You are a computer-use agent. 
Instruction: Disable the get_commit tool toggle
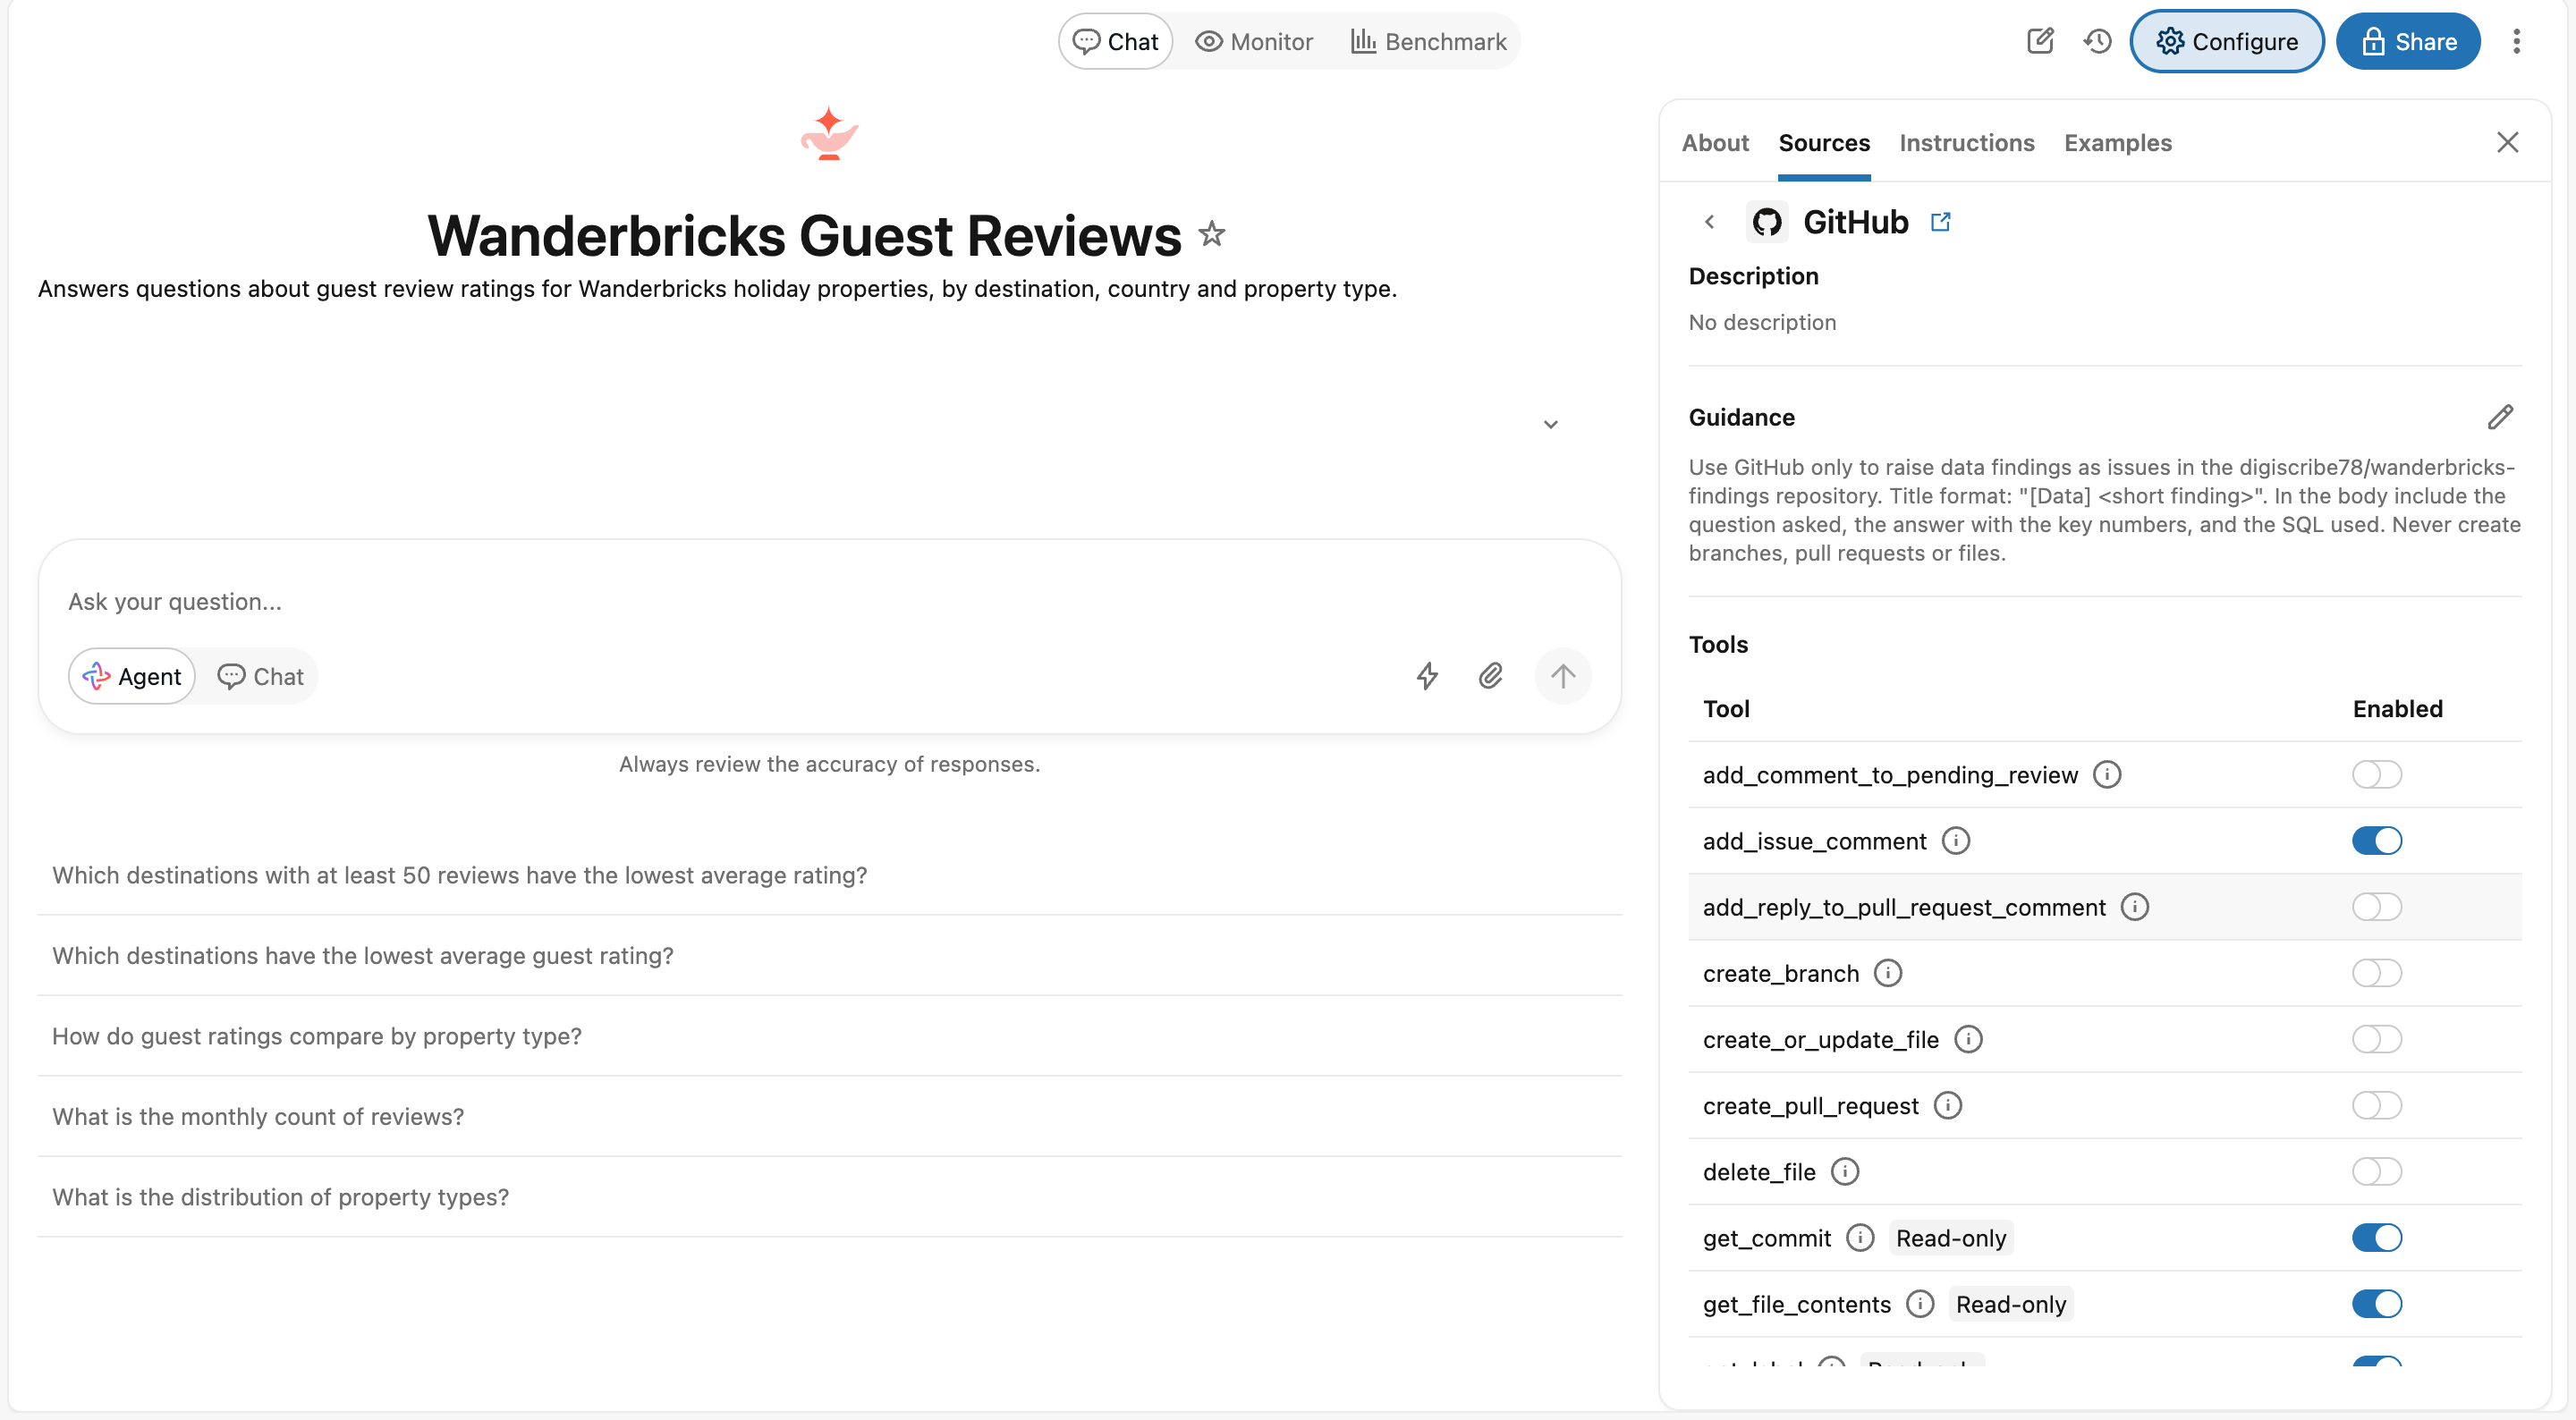2377,1238
